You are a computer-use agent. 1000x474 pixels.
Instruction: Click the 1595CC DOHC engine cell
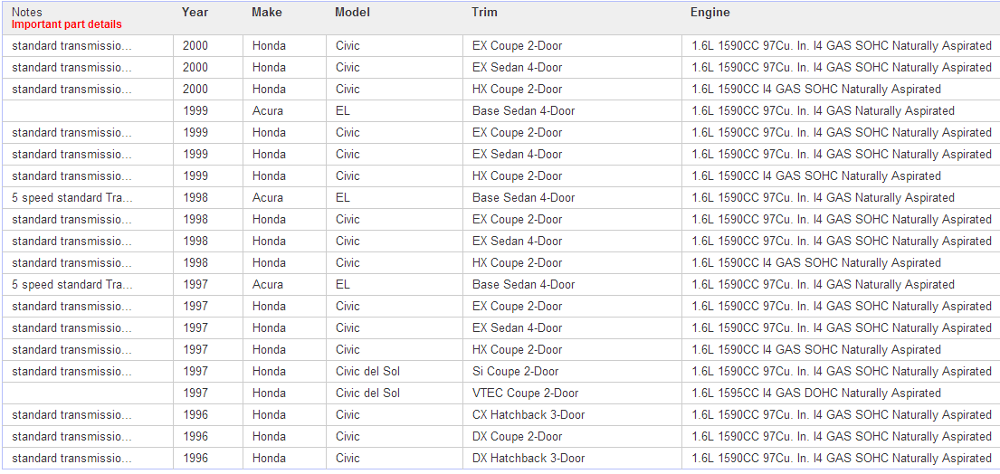[816, 393]
